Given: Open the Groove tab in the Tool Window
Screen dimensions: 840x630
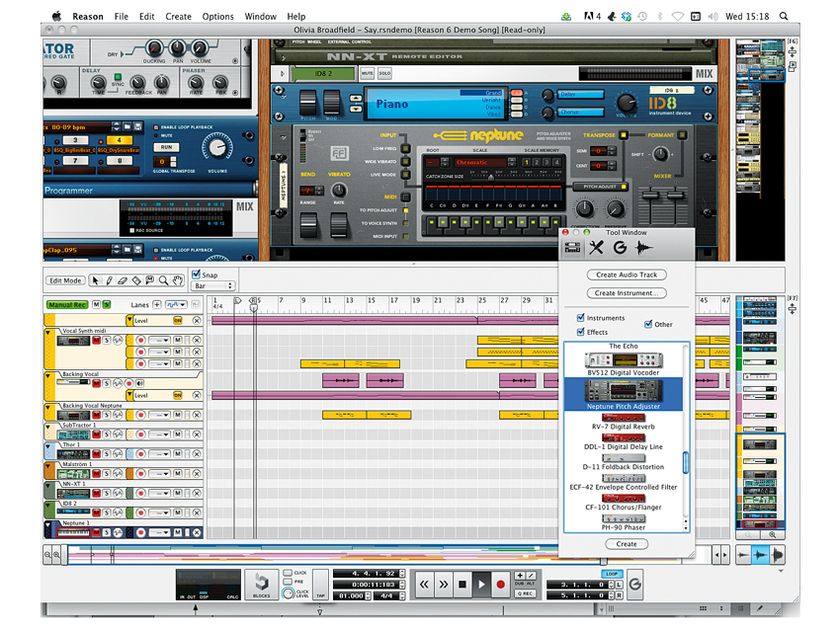Looking at the screenshot, I should [x=621, y=246].
